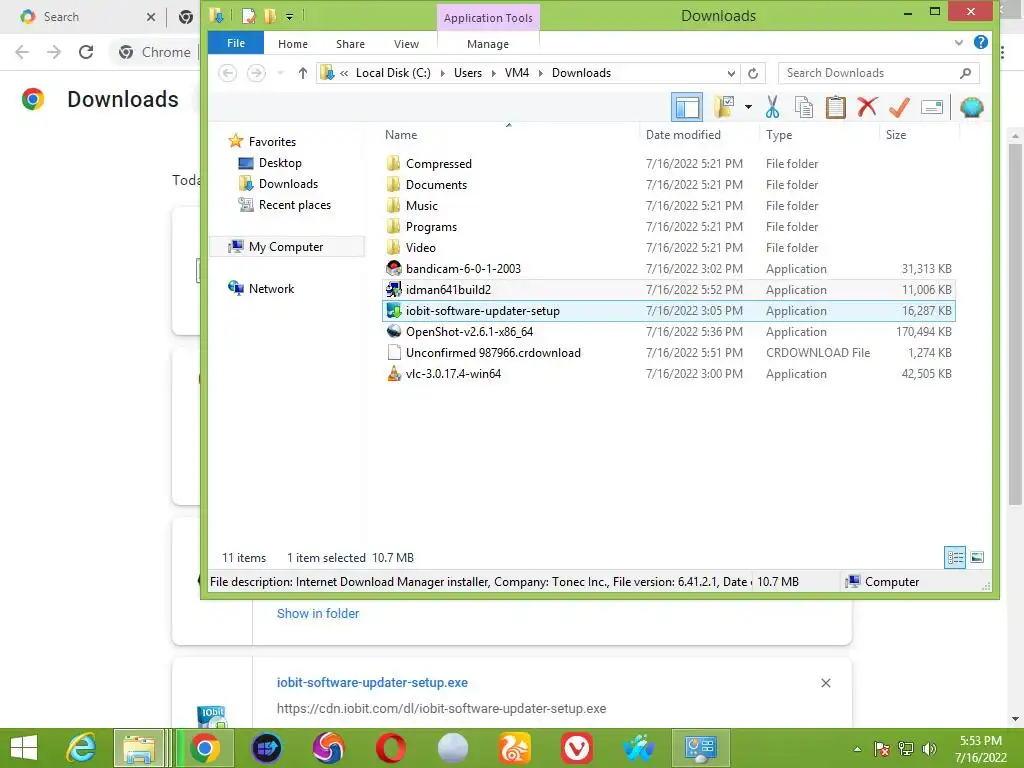Select Network in navigation pane
This screenshot has width=1024, height=768.
[271, 289]
